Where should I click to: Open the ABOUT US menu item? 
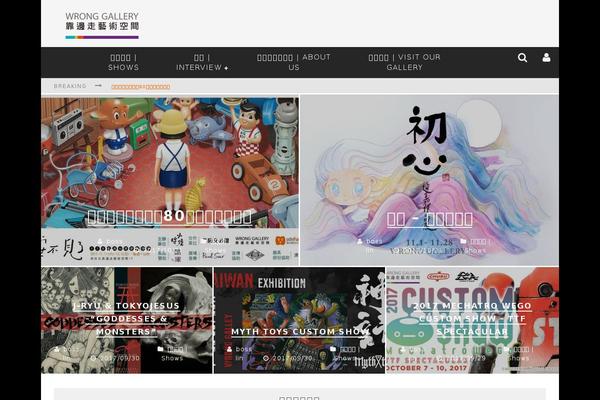point(293,62)
